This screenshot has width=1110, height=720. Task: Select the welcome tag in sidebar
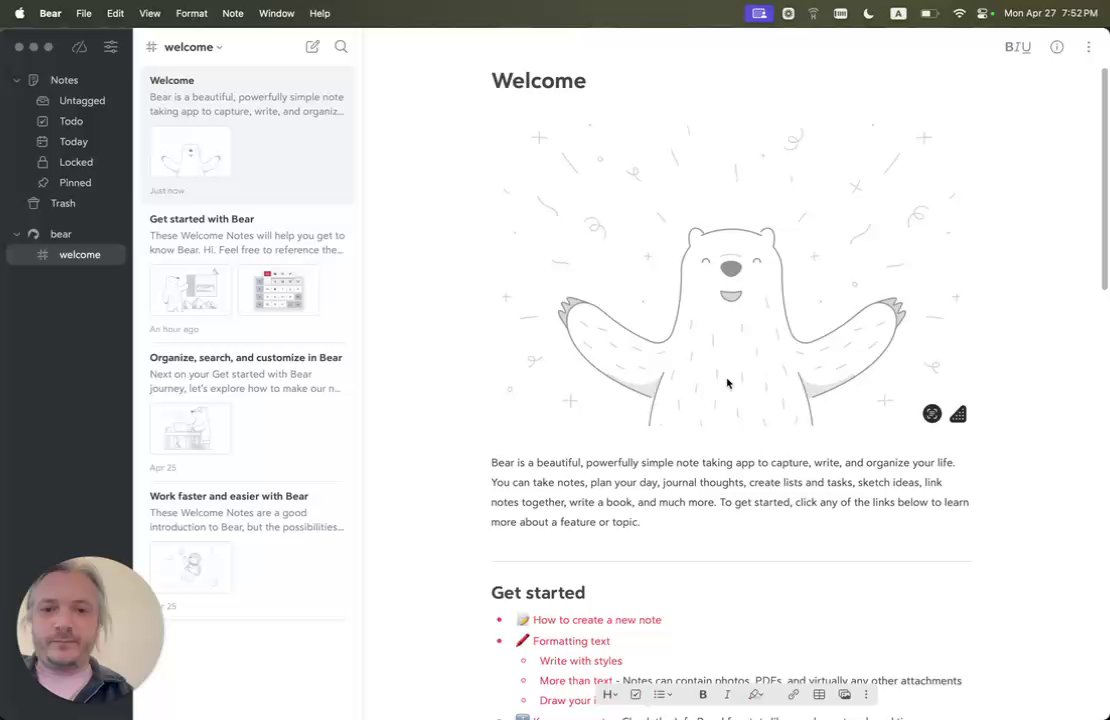point(66,255)
